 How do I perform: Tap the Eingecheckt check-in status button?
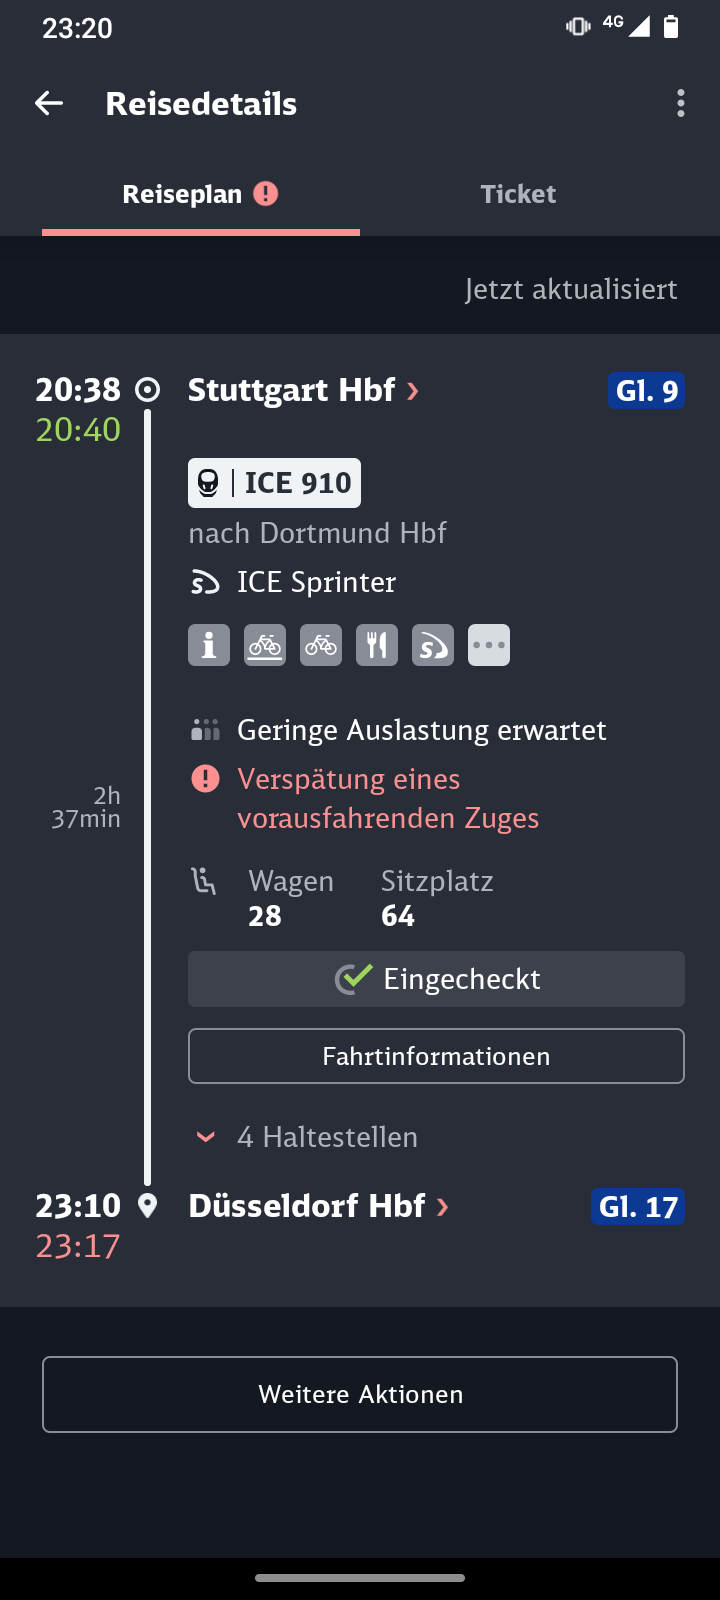tap(436, 979)
